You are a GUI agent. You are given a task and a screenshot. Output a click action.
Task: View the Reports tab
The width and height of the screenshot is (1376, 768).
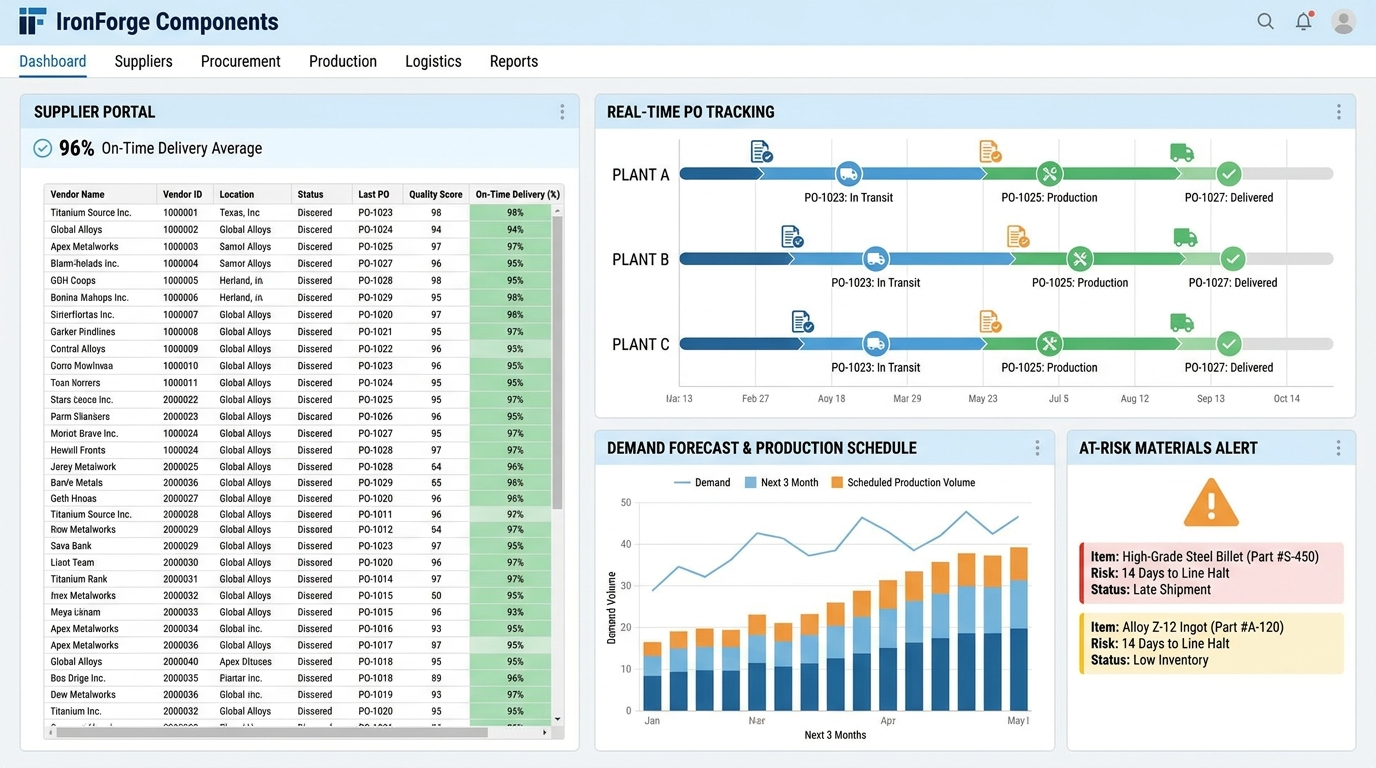514,61
